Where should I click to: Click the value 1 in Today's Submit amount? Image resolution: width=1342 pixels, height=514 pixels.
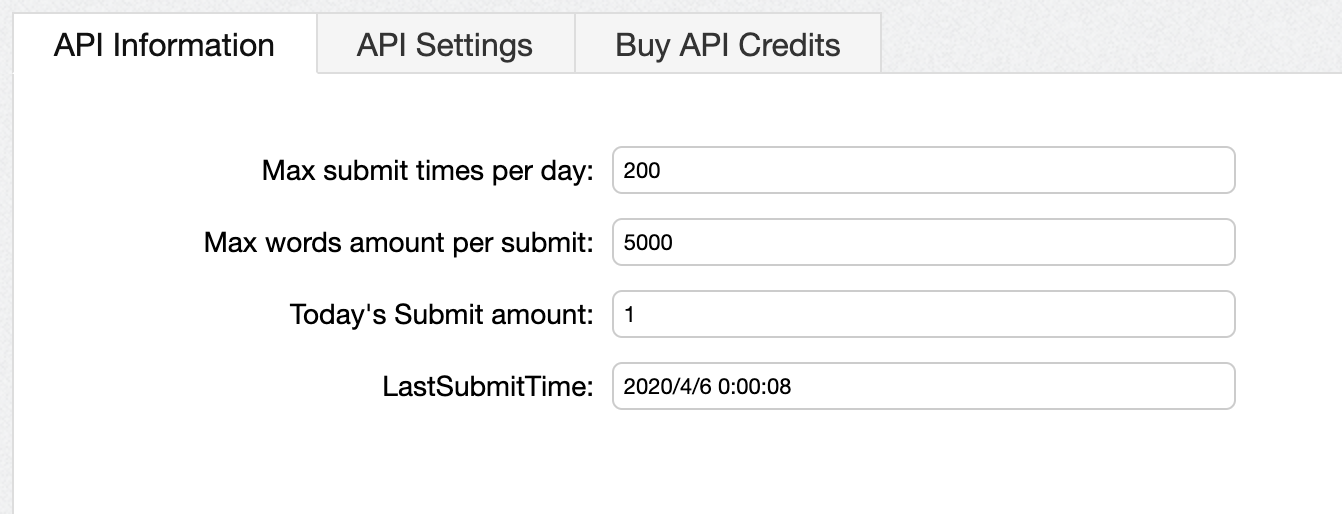(x=629, y=315)
